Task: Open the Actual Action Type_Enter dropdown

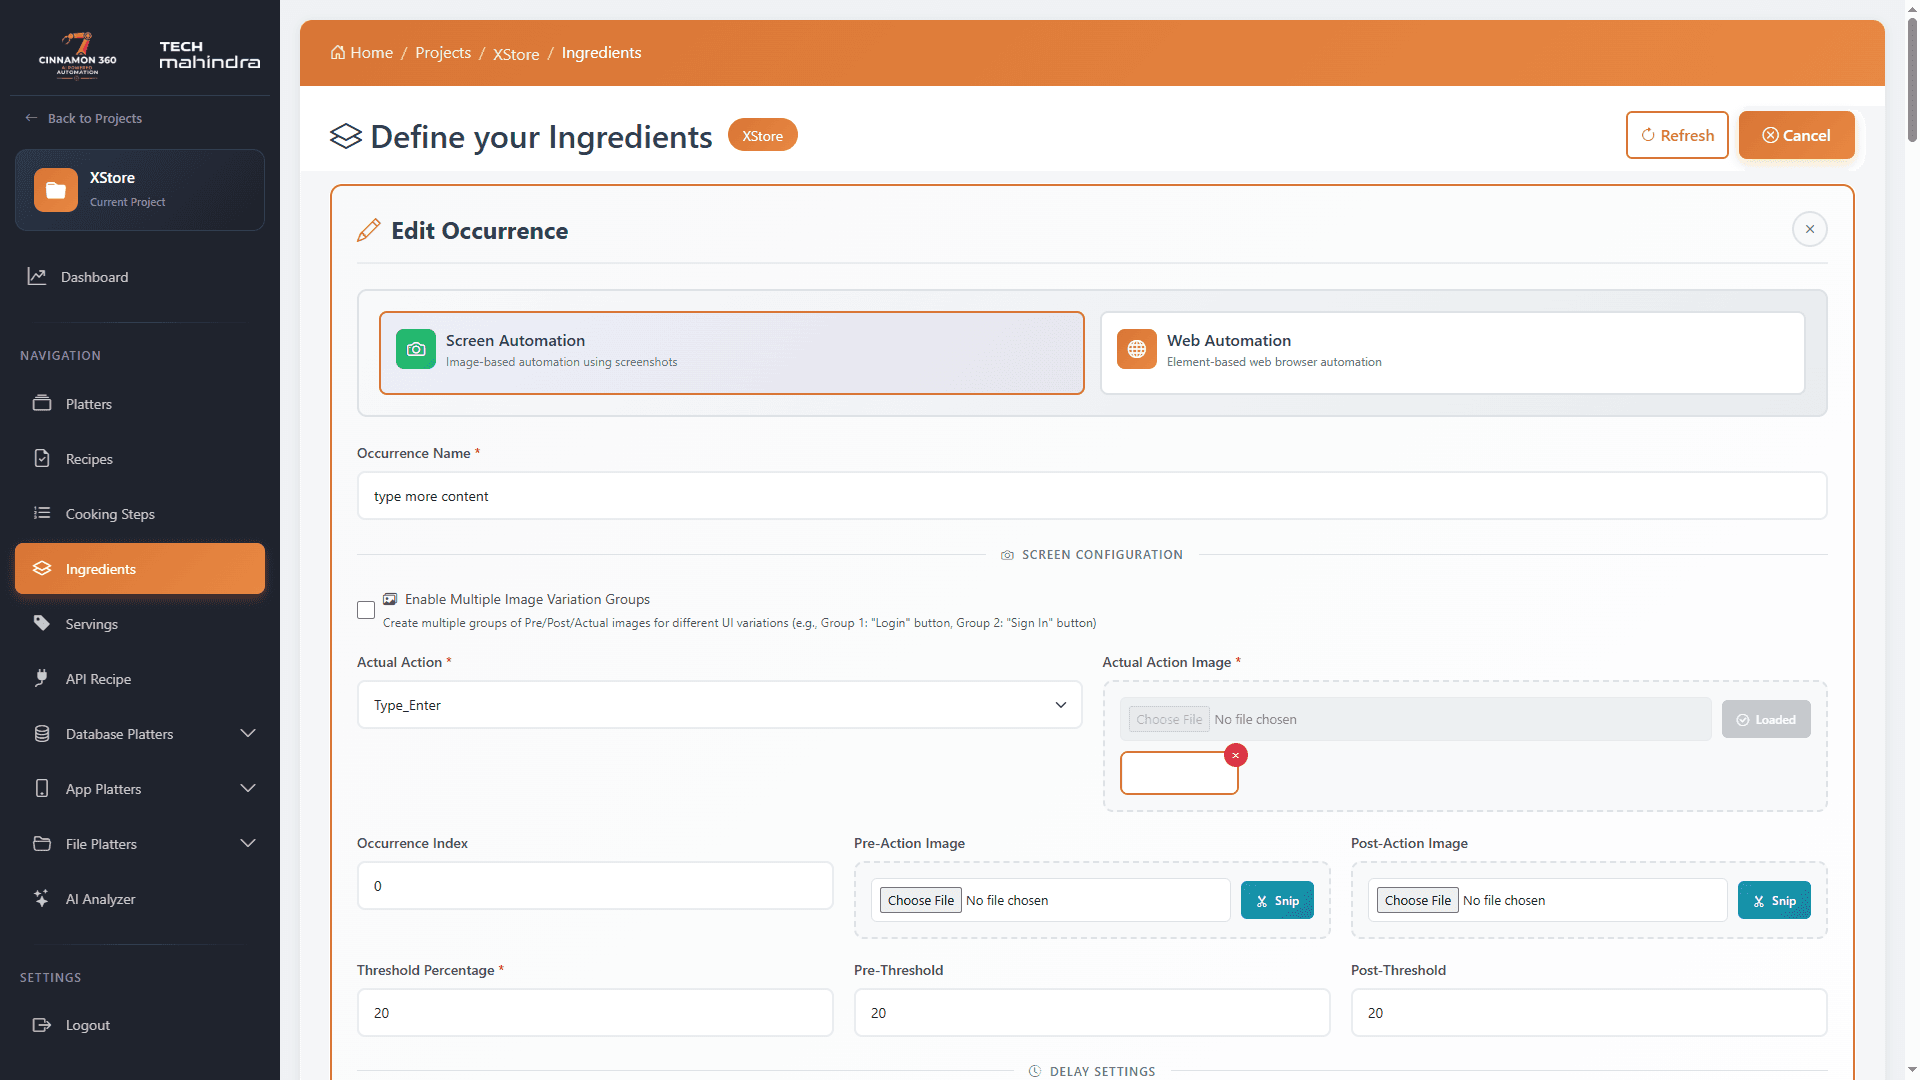Action: (x=720, y=705)
